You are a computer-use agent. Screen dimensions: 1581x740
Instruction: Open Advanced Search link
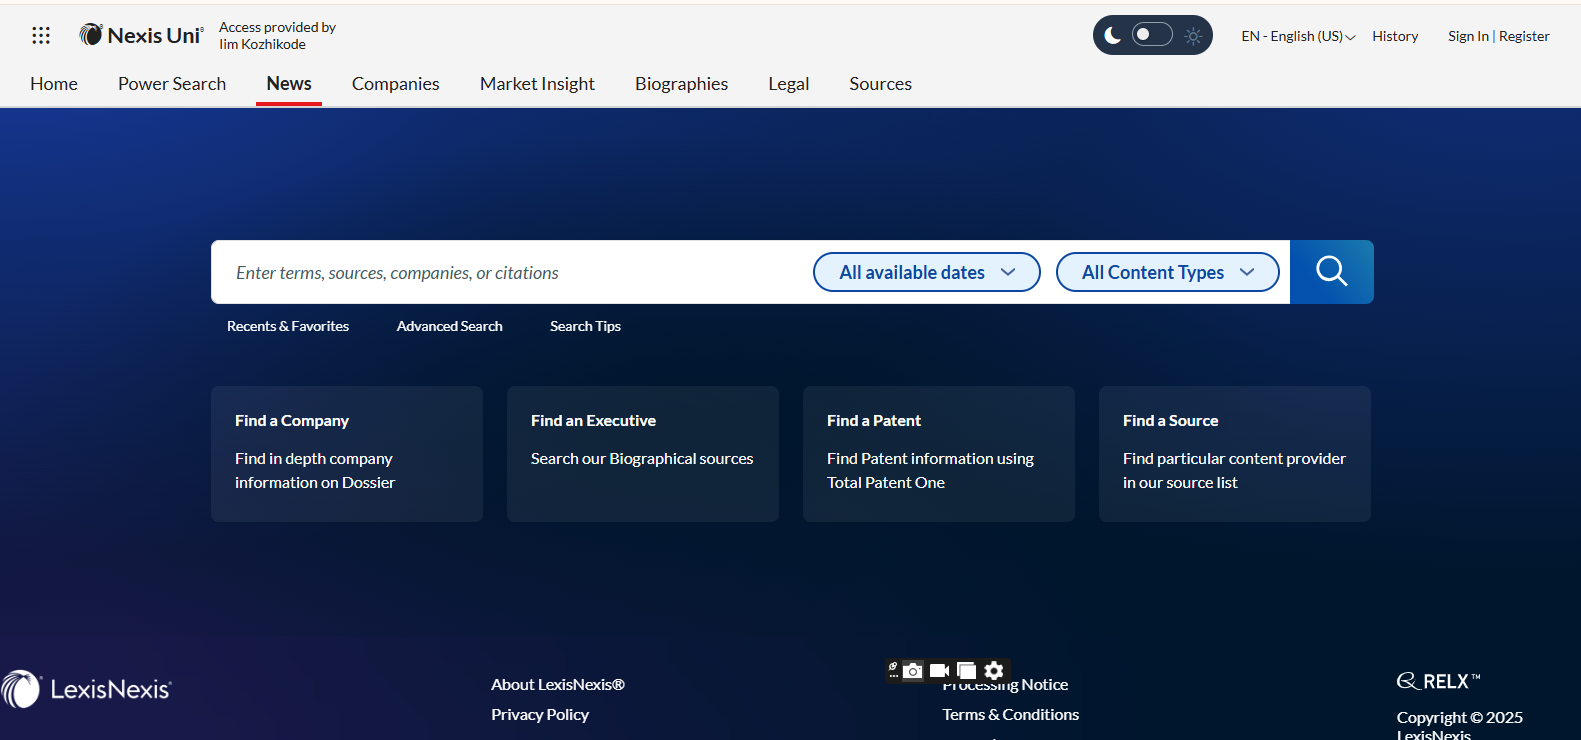coord(449,326)
